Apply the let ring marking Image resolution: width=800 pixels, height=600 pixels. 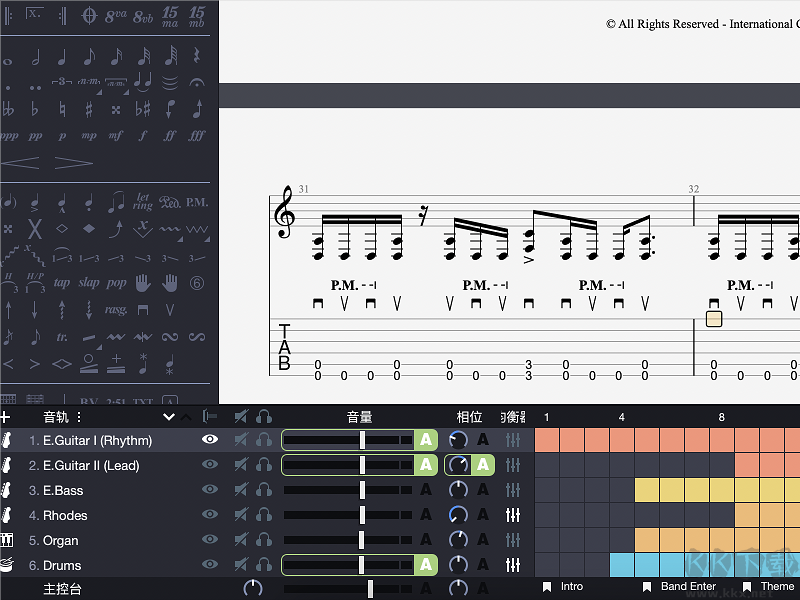pyautogui.click(x=143, y=203)
